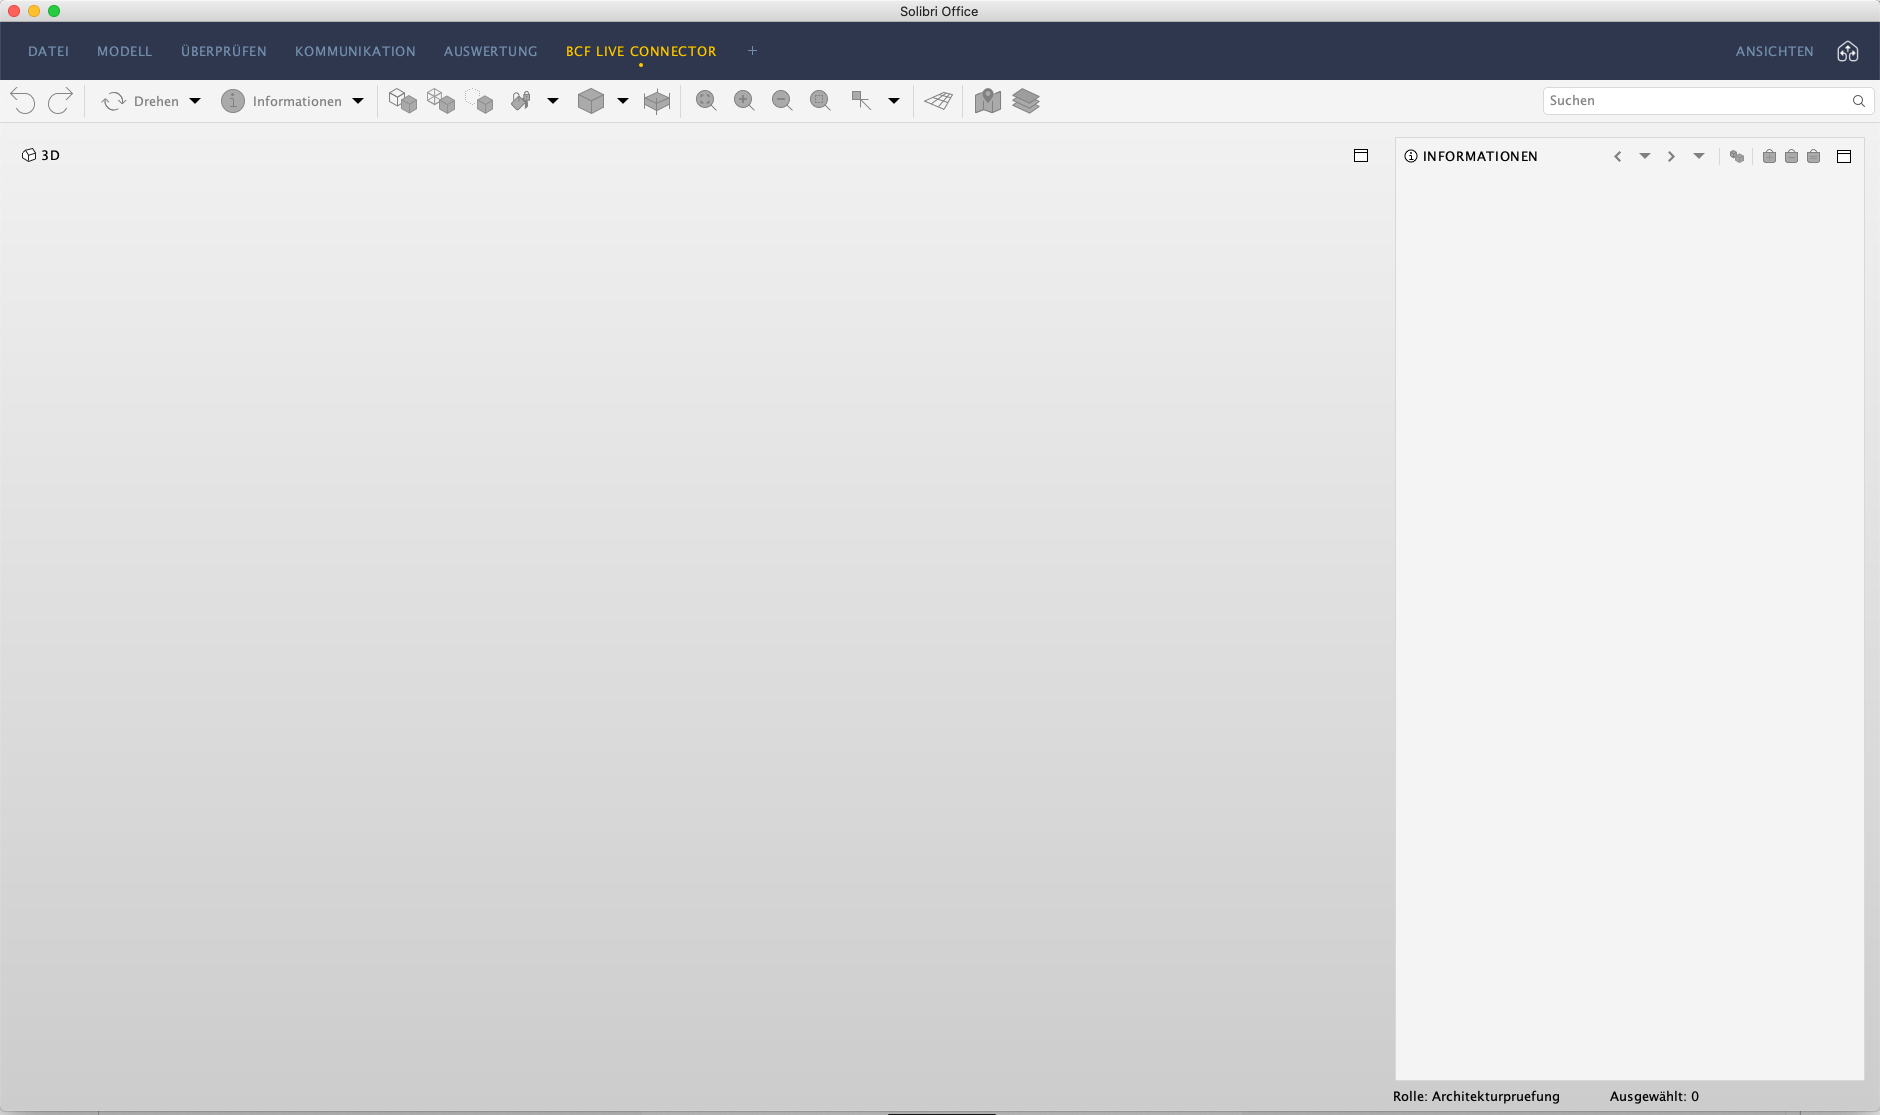1880x1115 pixels.
Task: Switch to the KOMMUNIKATION tab
Action: click(355, 51)
